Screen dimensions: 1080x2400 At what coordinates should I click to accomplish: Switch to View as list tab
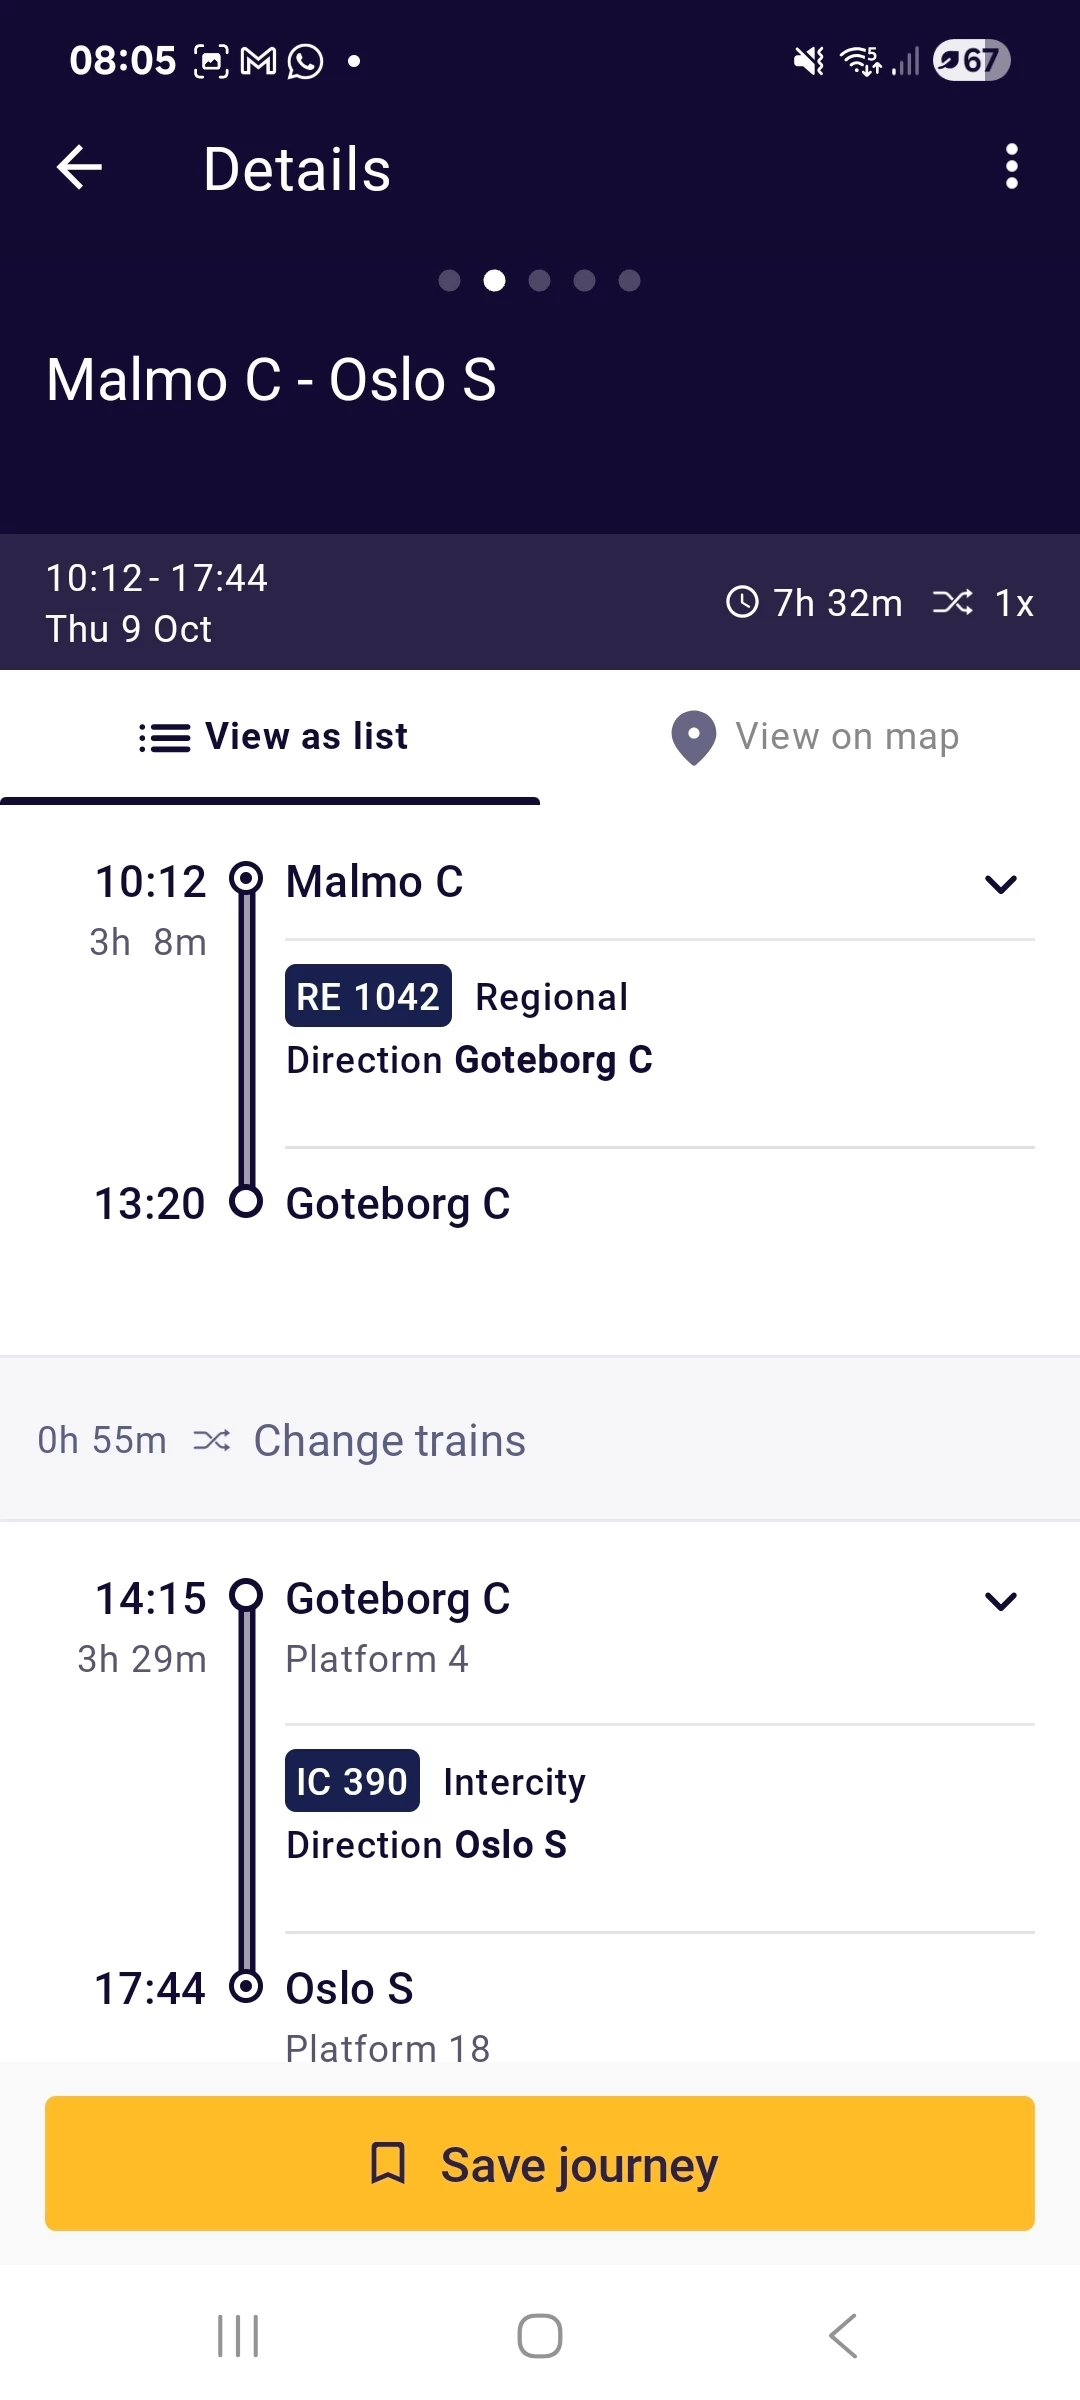click(x=272, y=738)
